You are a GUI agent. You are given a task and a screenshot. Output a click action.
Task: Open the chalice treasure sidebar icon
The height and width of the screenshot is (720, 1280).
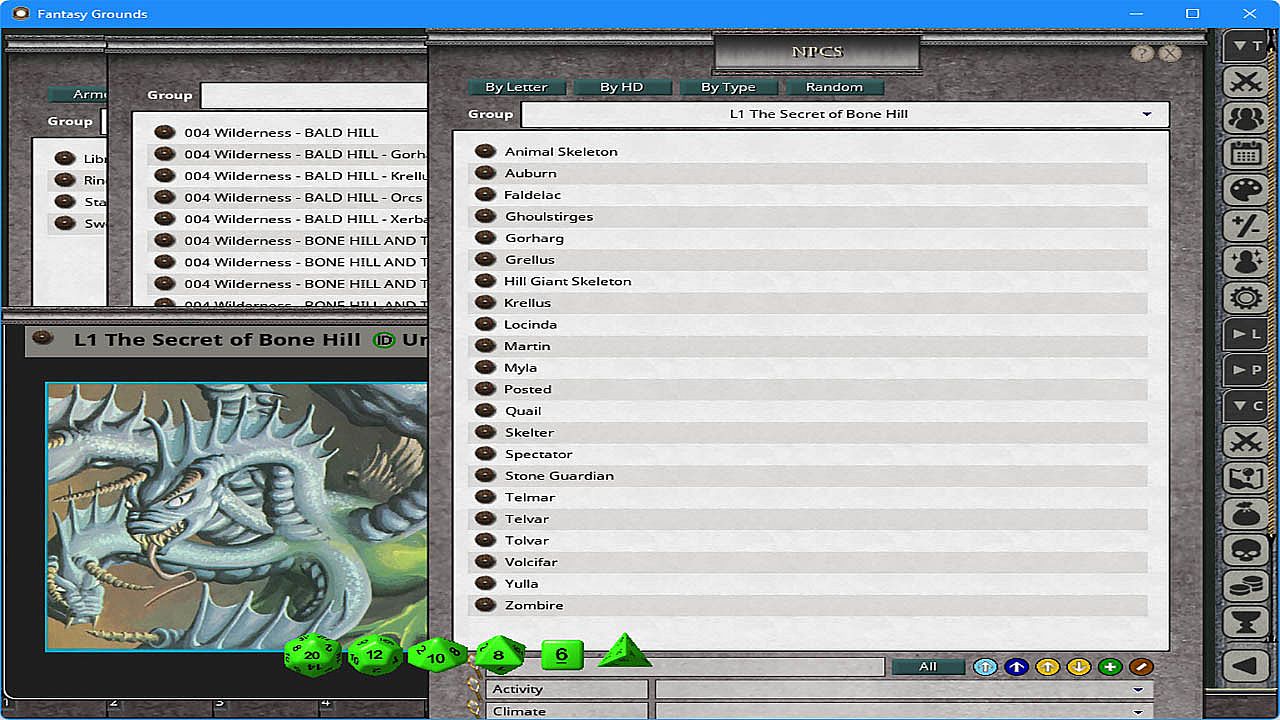click(1246, 622)
